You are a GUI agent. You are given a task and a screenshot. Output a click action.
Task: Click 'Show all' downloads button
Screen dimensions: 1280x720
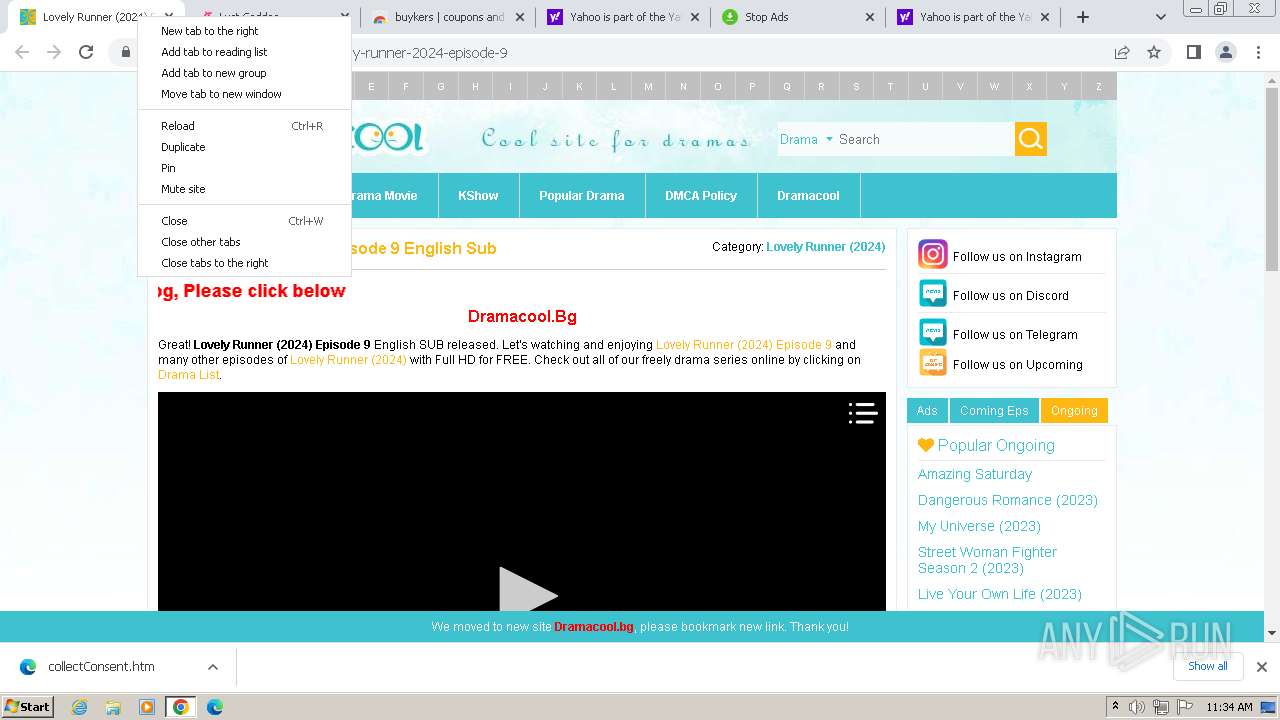click(x=1207, y=666)
